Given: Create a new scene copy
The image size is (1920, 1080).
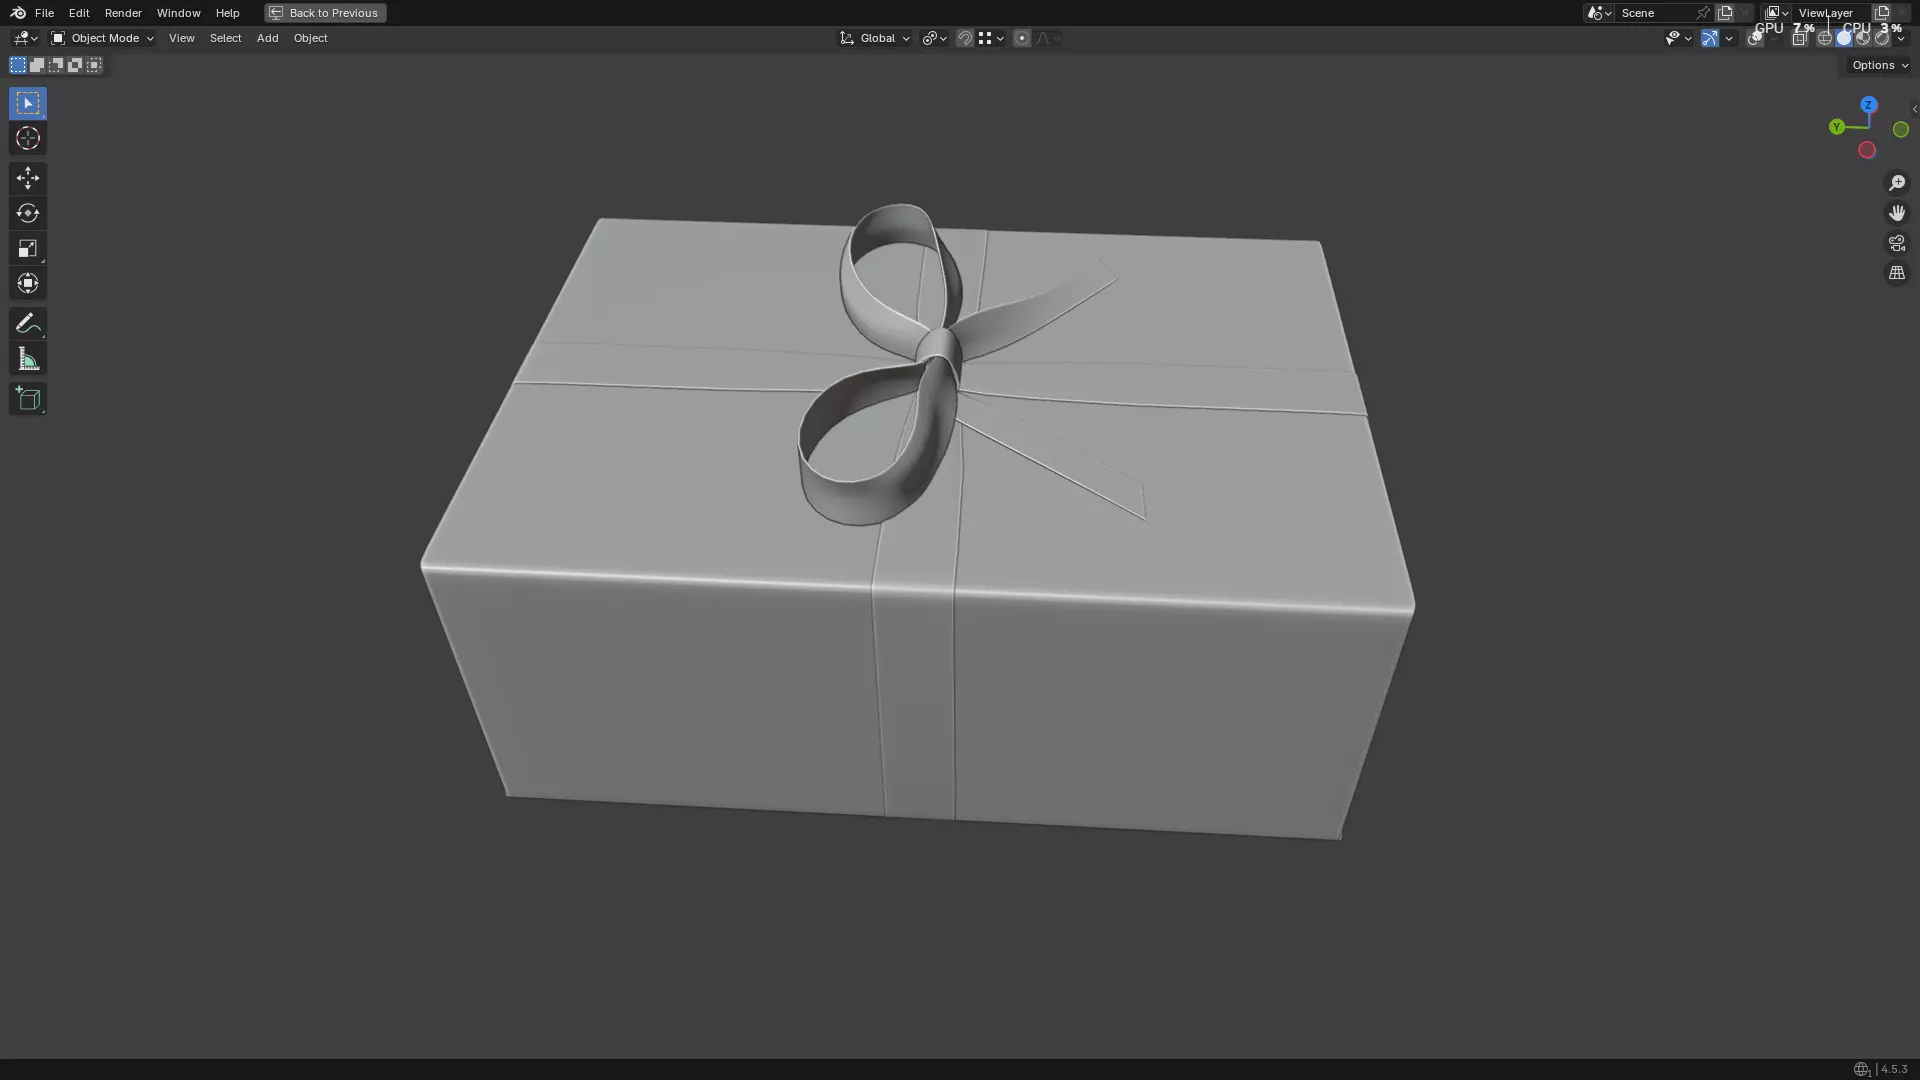Looking at the screenshot, I should 1725,13.
